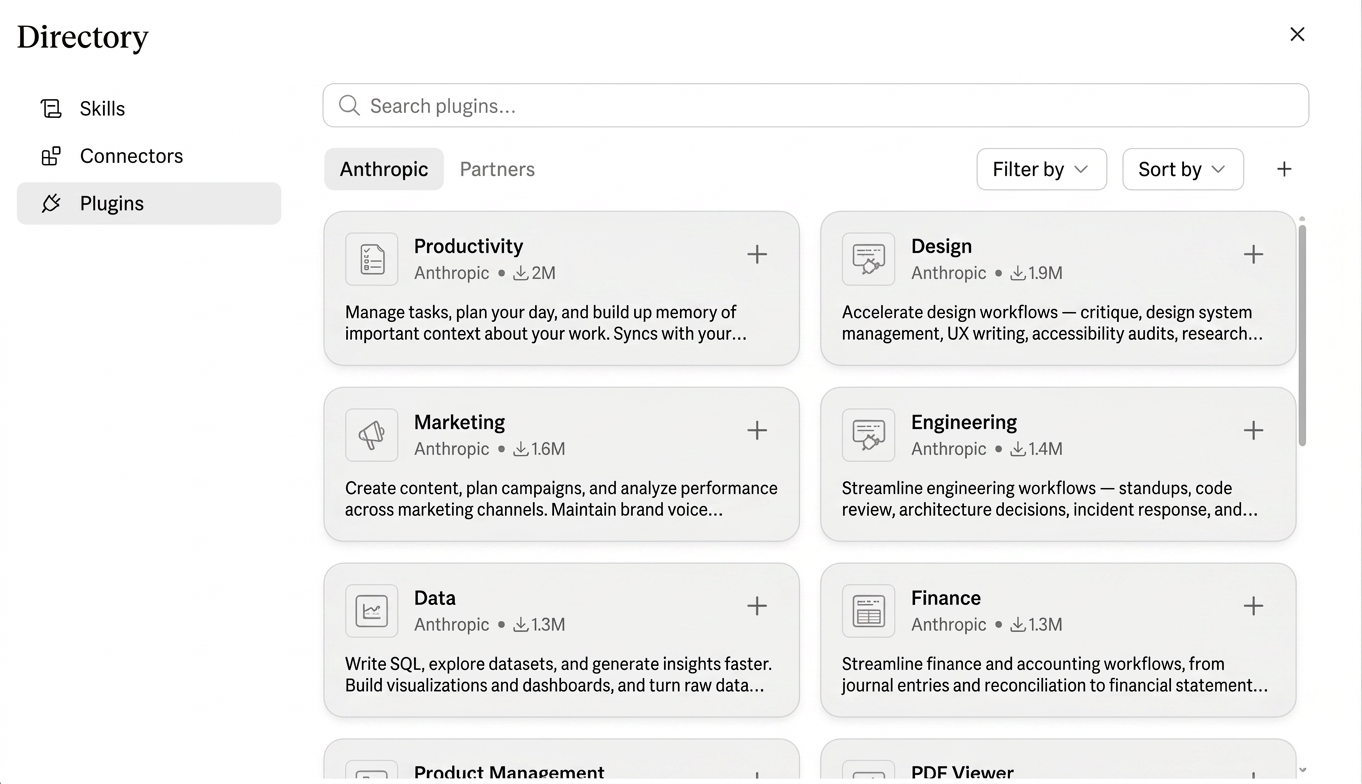
Task: Open the Sort by dropdown
Action: [x=1183, y=169]
